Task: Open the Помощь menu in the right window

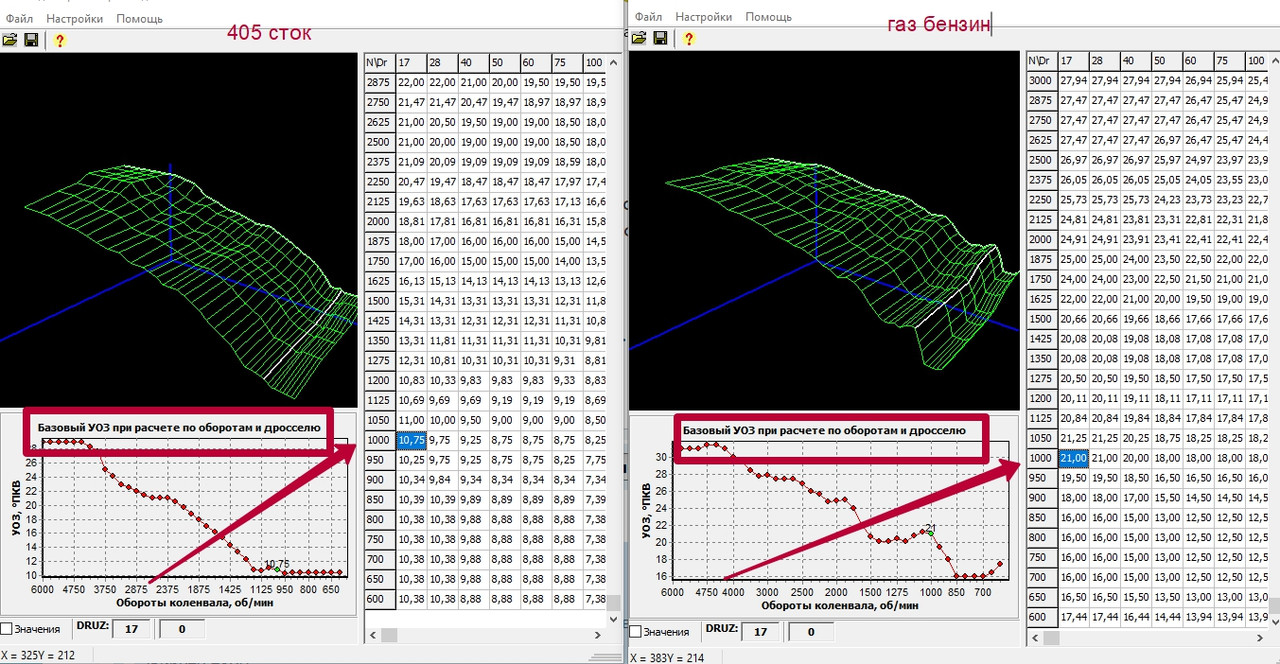Action: [x=768, y=17]
